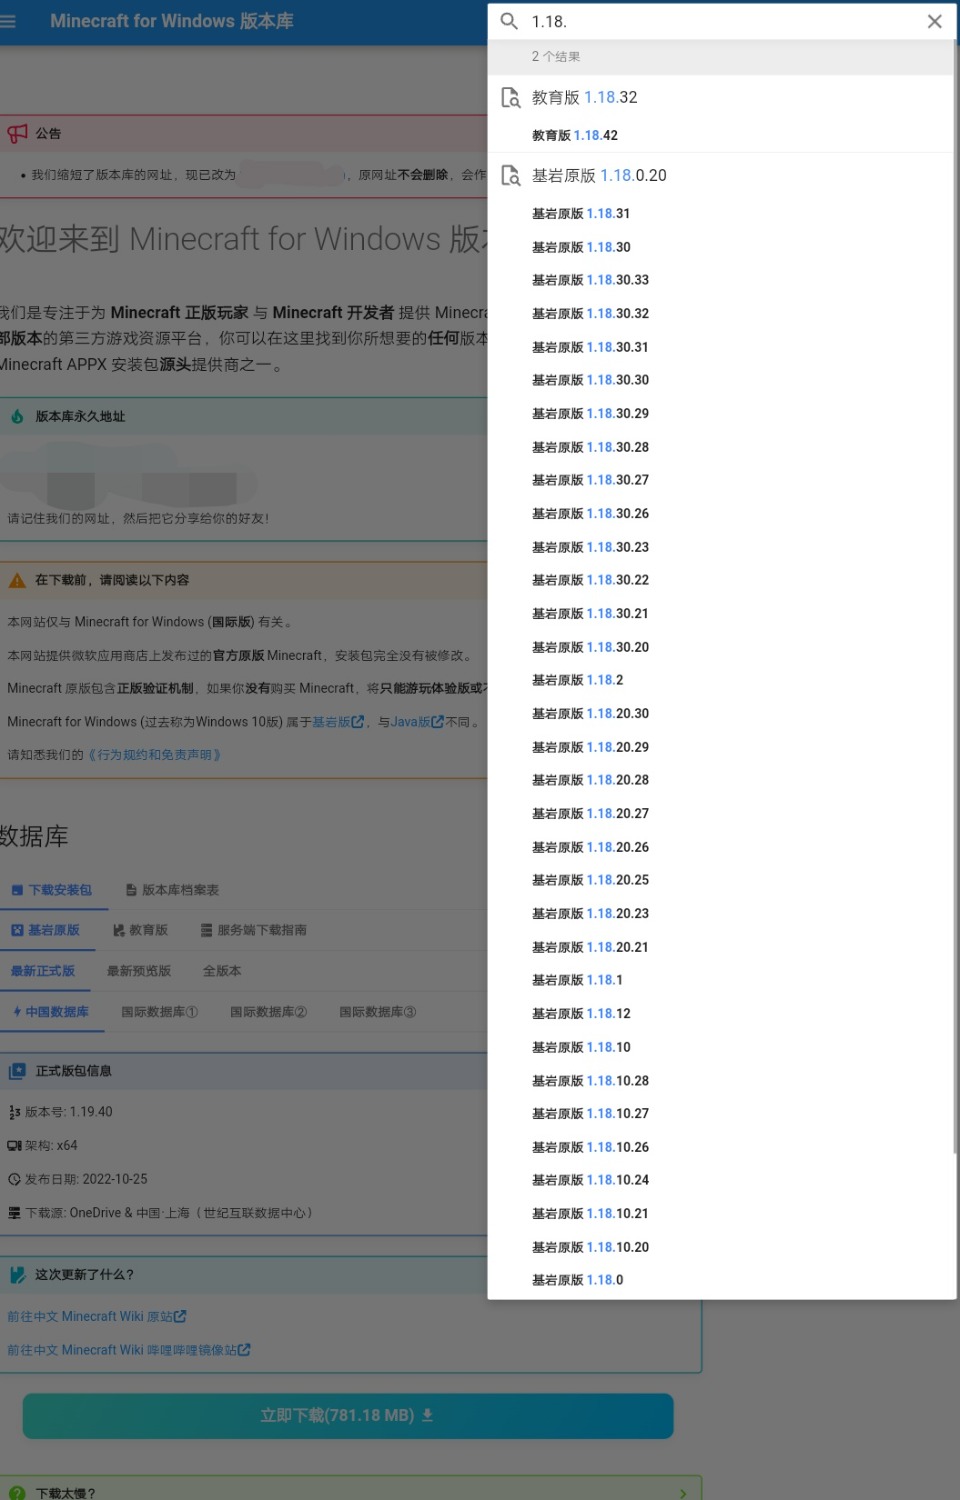This screenshot has height=1500, width=960.
Task: Open 前往中文 Minecraft Wiki 原站 link
Action: [97, 1317]
